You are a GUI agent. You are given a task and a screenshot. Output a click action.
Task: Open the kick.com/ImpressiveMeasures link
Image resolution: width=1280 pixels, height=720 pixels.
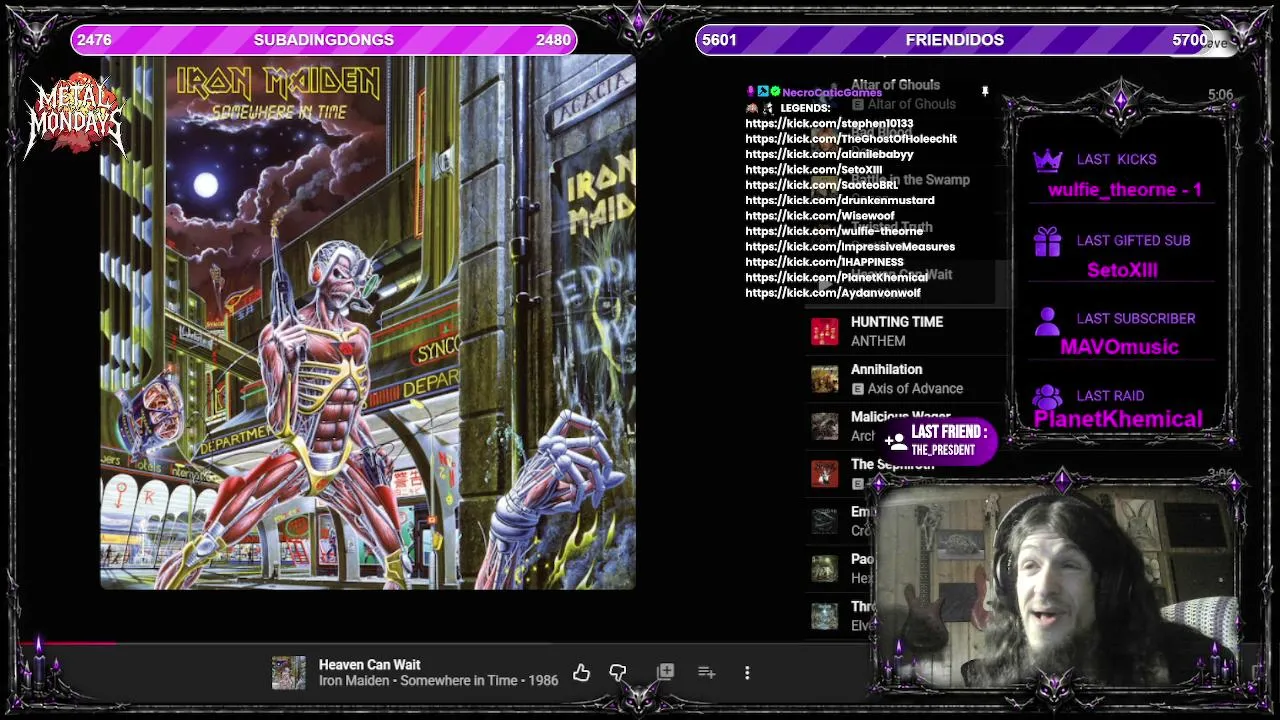tap(850, 247)
